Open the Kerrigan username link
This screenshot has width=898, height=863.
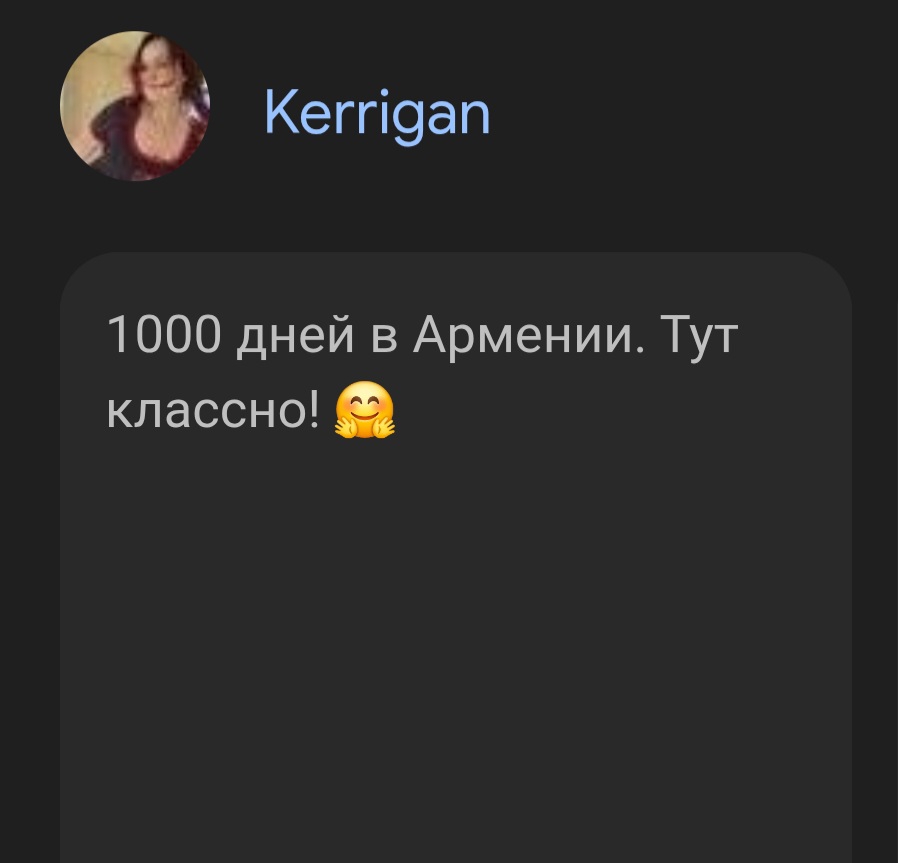pos(377,115)
